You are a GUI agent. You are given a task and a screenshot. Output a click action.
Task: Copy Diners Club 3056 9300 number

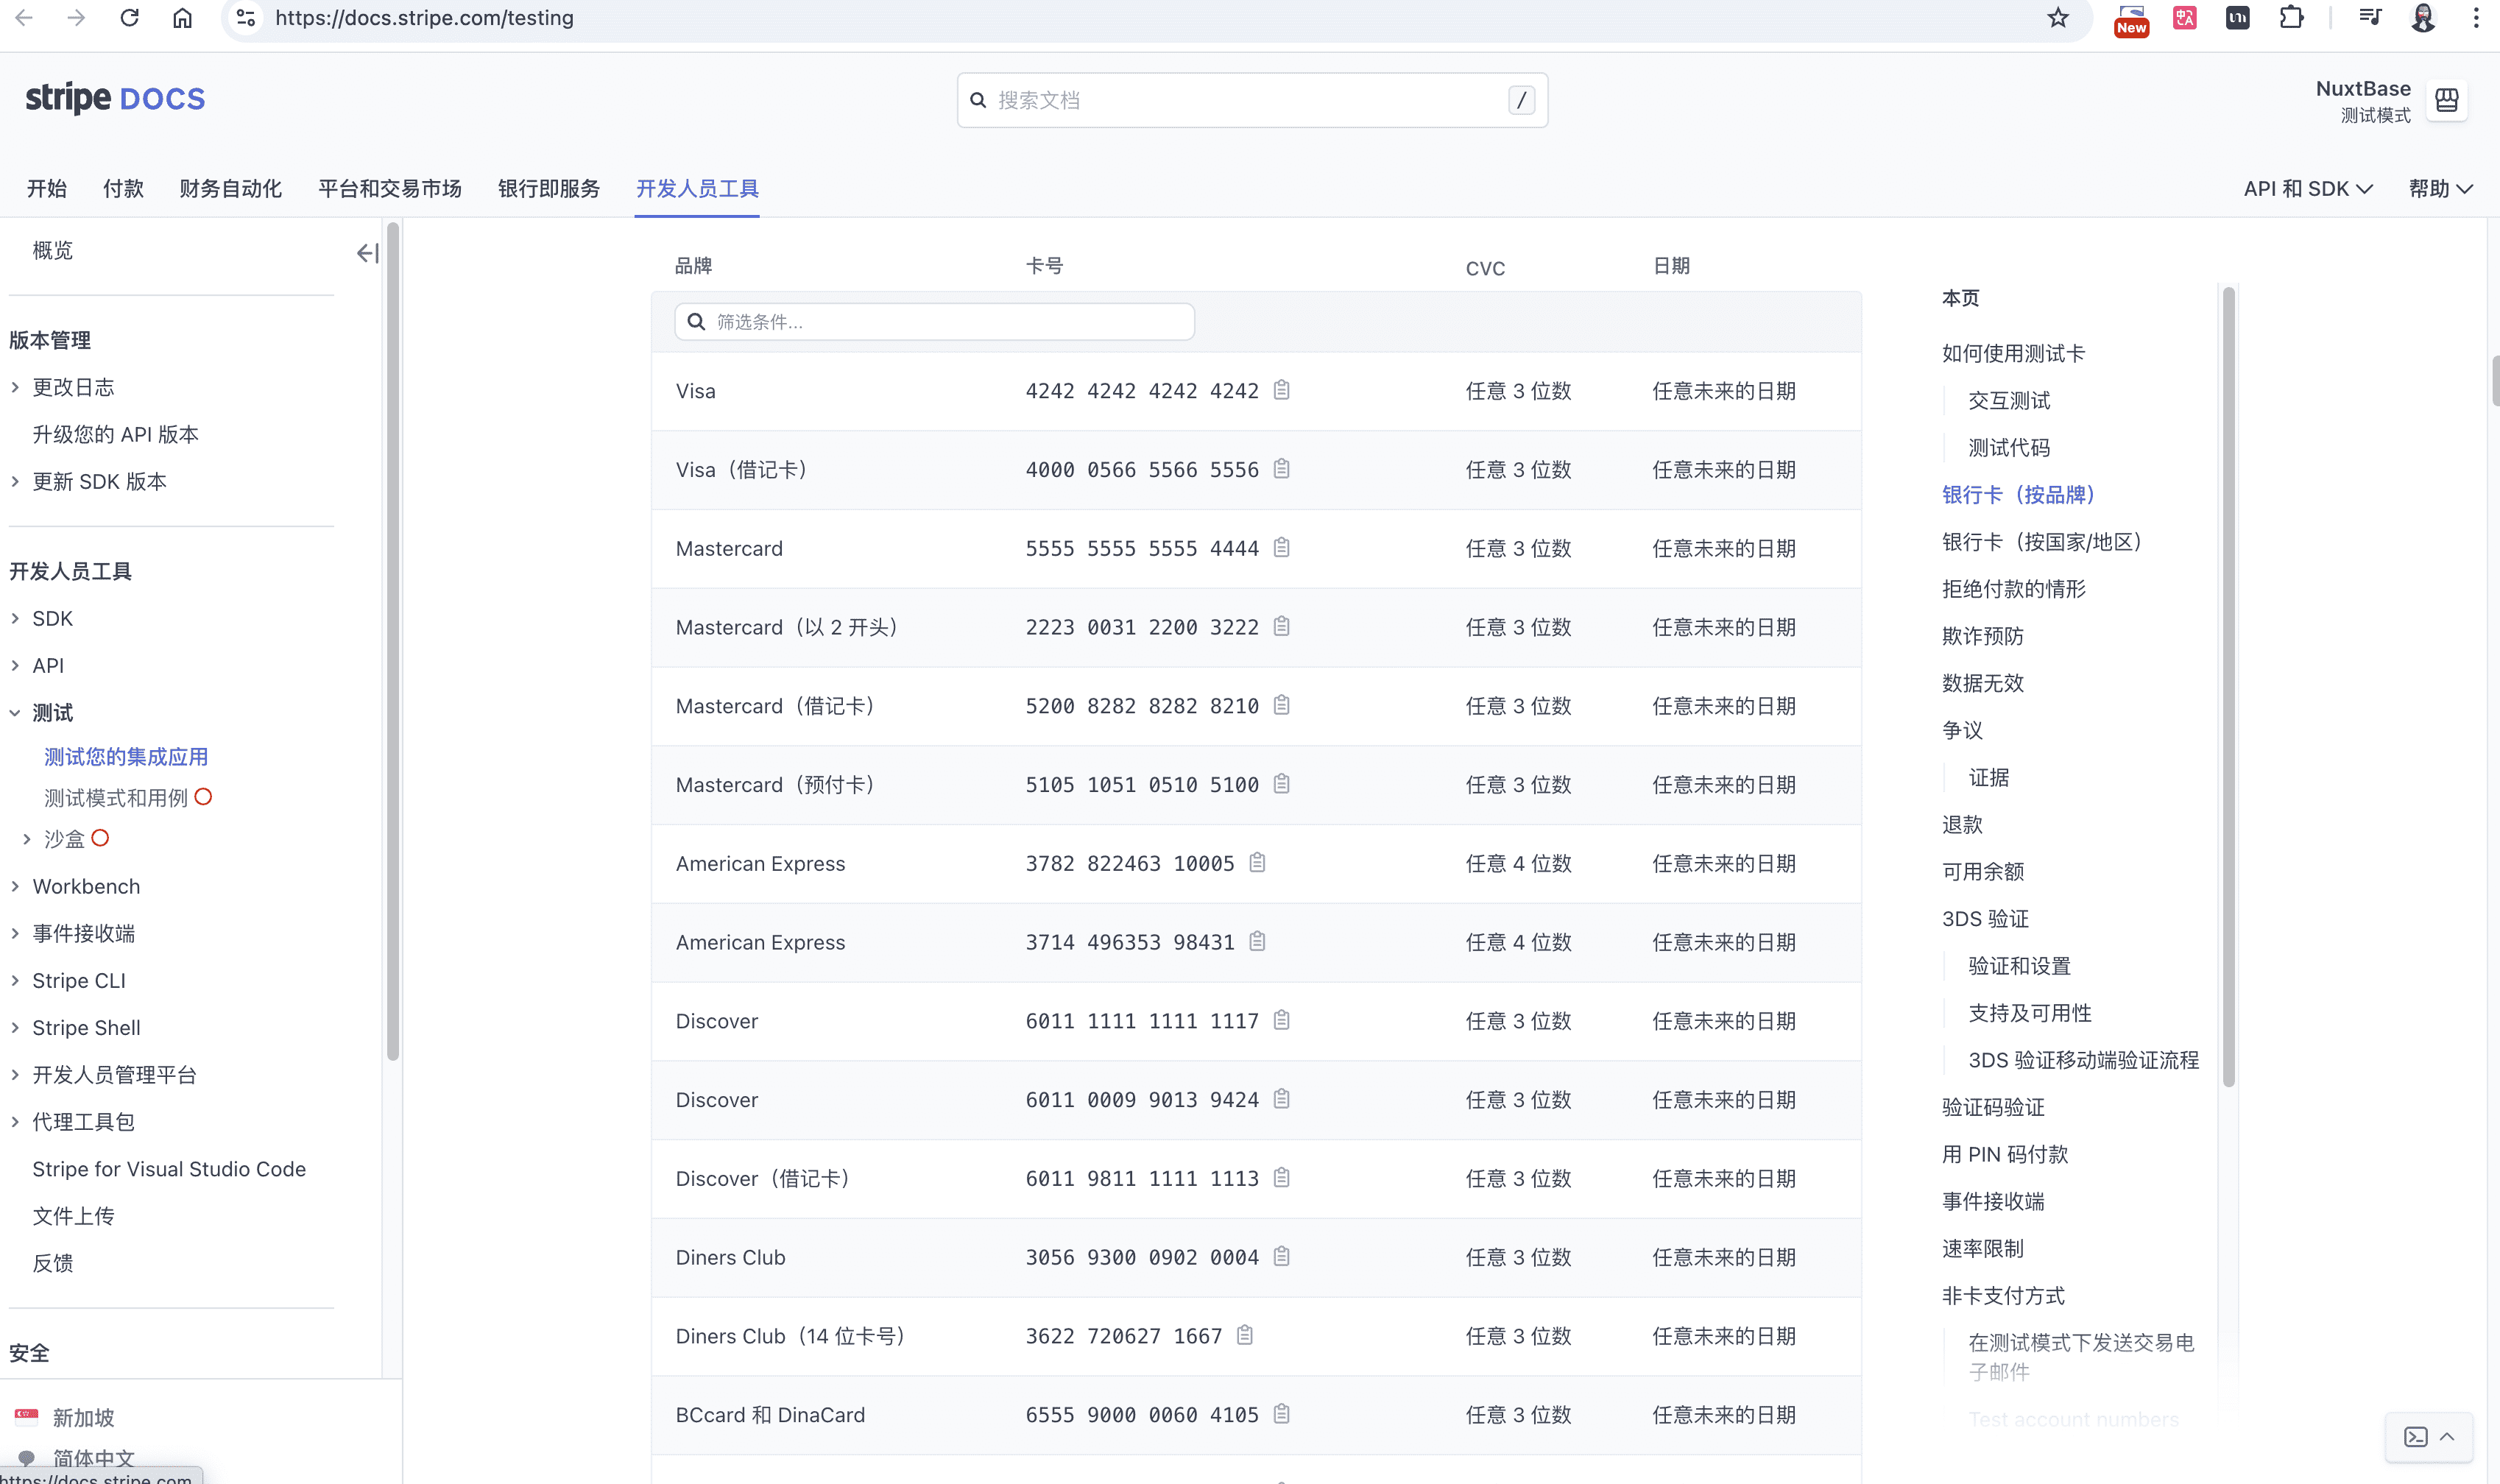click(x=1281, y=1257)
